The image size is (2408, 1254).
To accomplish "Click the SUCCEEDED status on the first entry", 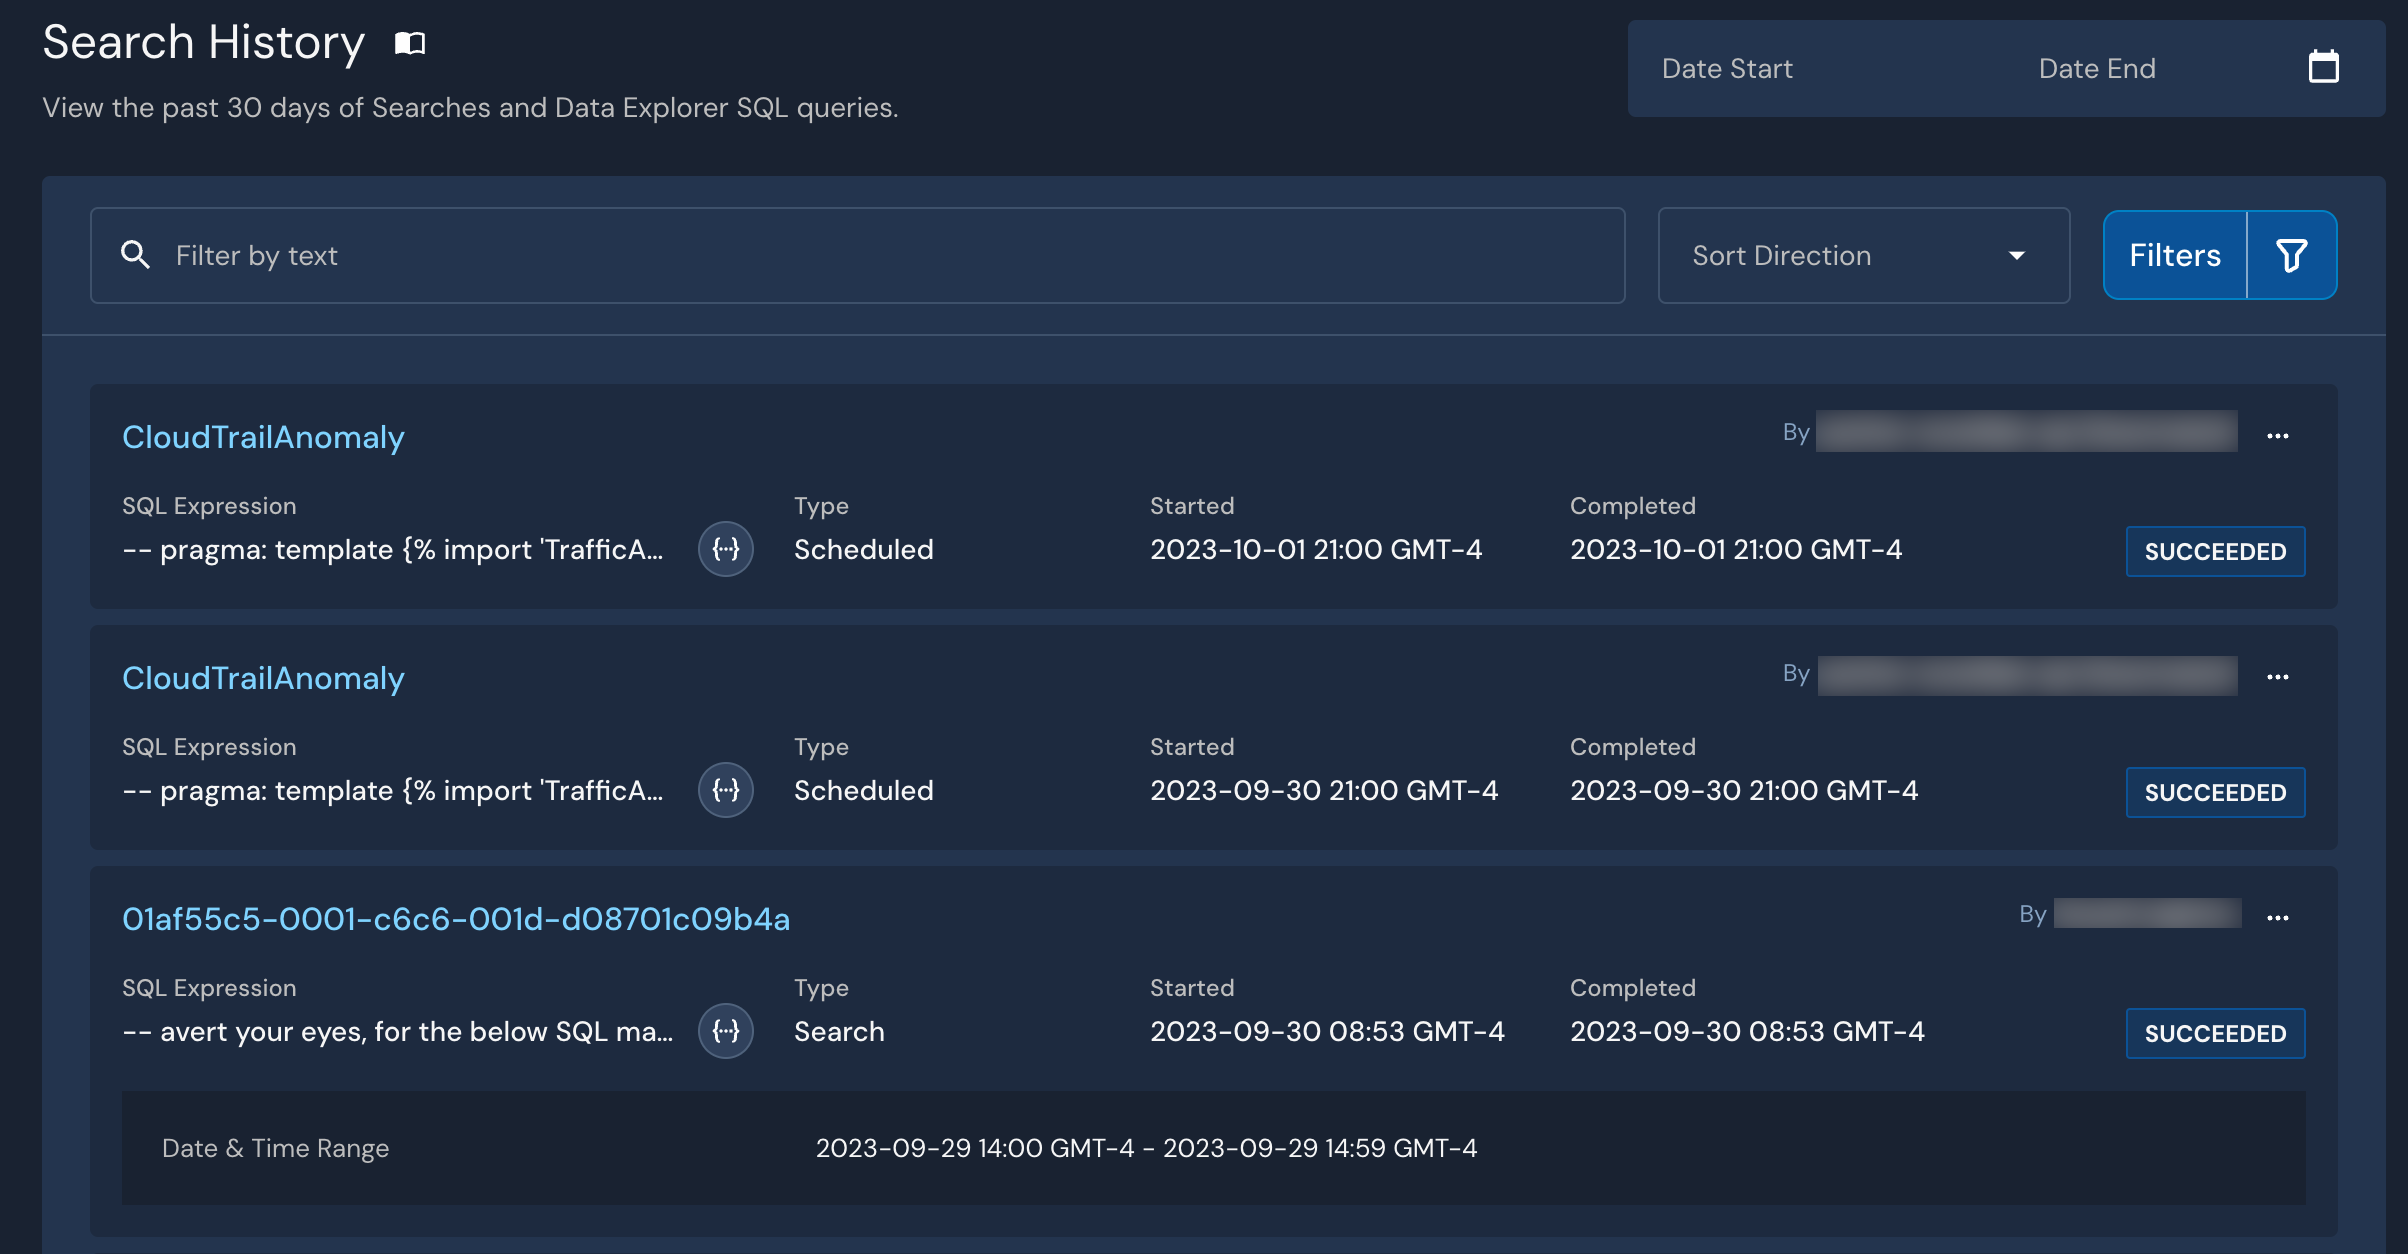I will click(2215, 551).
